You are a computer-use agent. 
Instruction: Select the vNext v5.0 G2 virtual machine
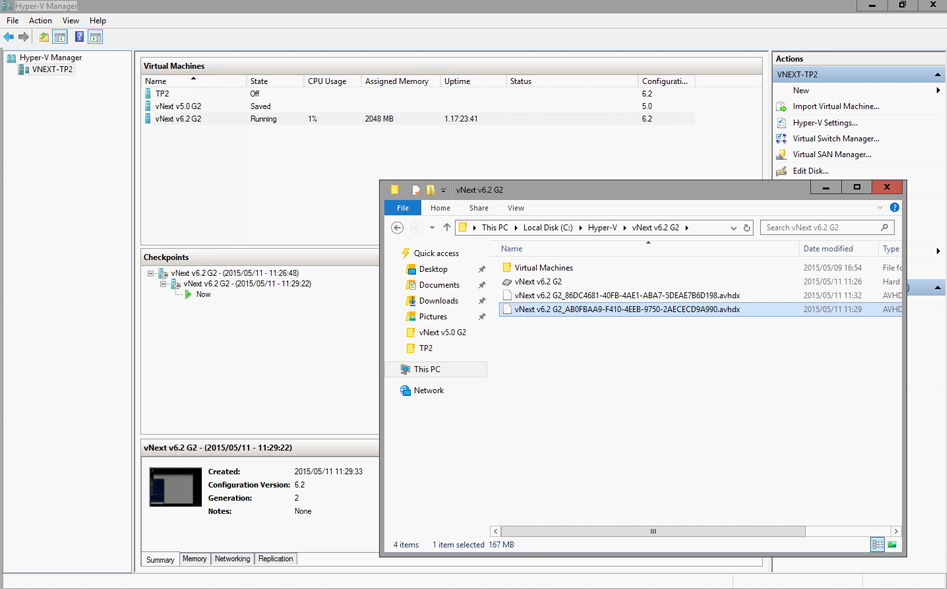[x=419, y=106]
